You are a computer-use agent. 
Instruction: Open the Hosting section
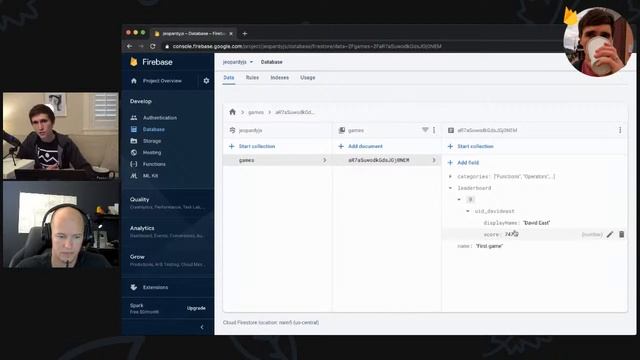[x=152, y=152]
